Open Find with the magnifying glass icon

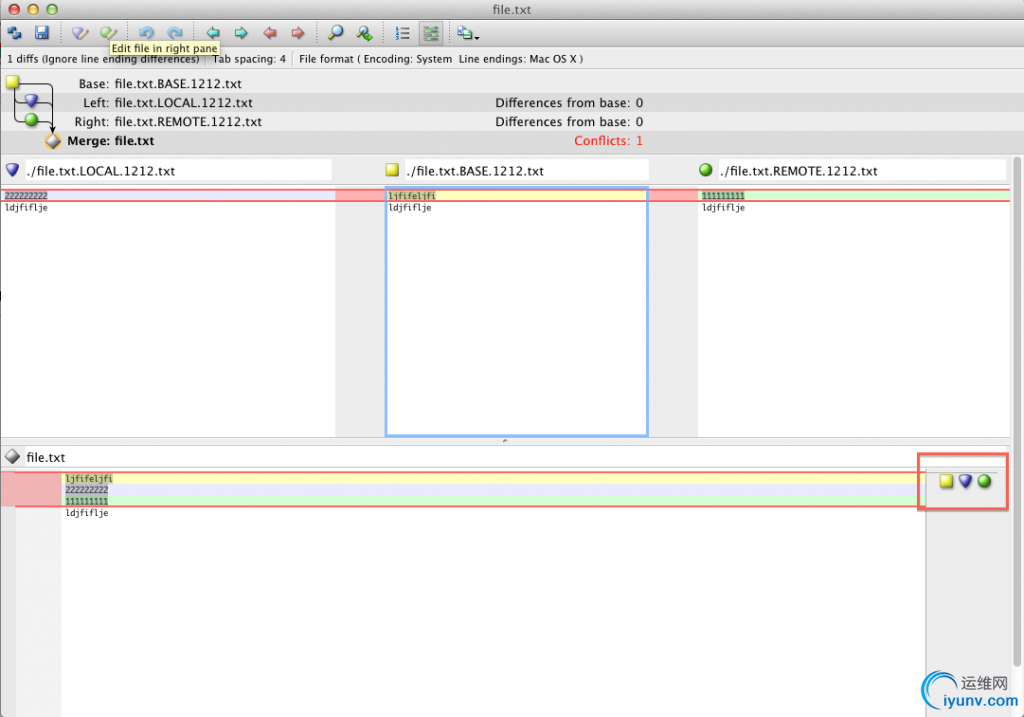336,33
